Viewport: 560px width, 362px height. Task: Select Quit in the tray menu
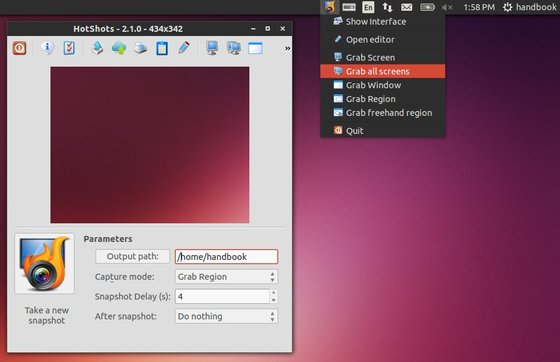(x=382, y=131)
